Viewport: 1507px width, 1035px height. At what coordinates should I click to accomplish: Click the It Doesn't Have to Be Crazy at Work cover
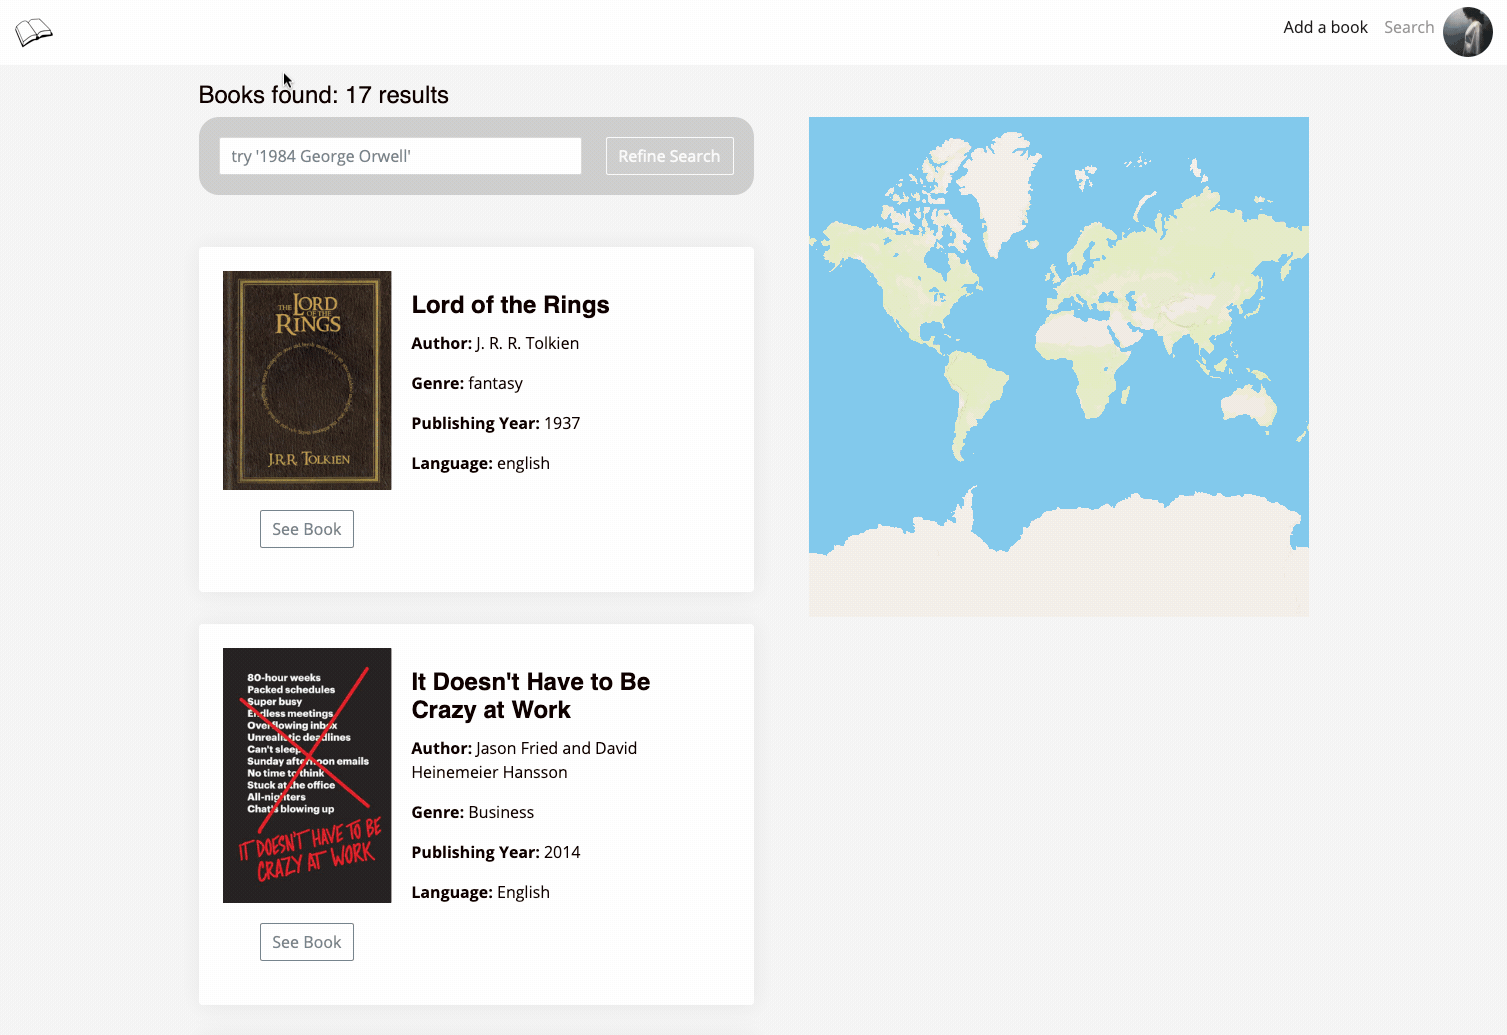coord(306,775)
